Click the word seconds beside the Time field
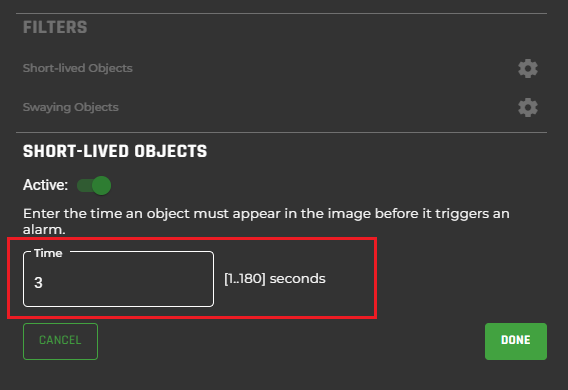Screen dimensions: 568x390 (298, 279)
